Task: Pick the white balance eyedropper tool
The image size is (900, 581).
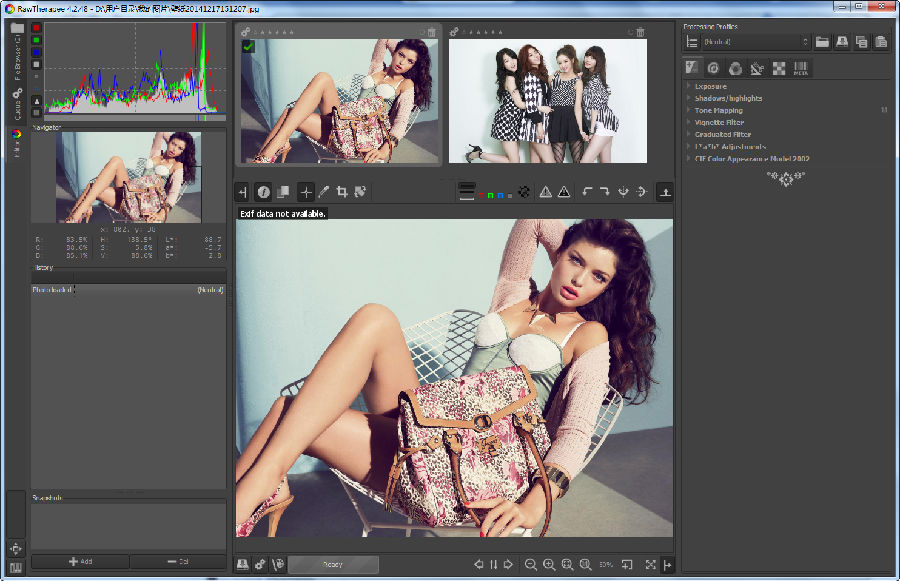Action: tap(324, 191)
